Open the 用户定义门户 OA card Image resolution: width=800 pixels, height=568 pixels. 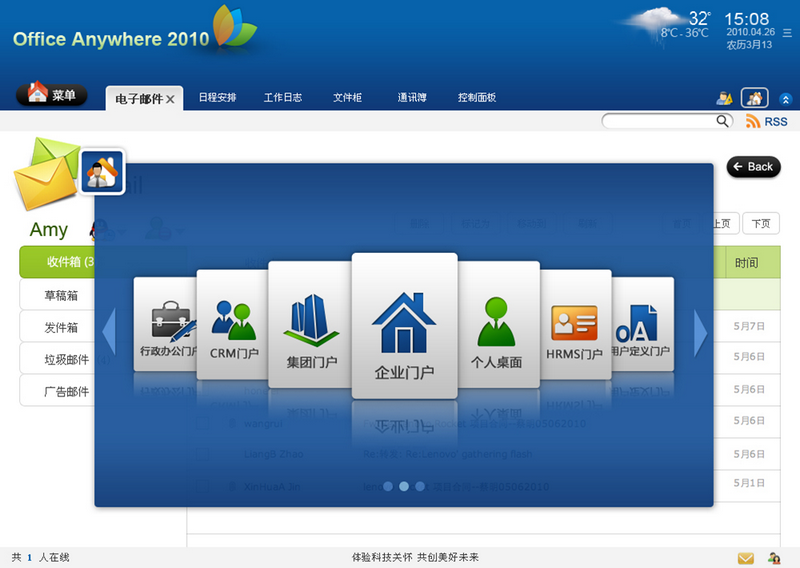tap(642, 325)
